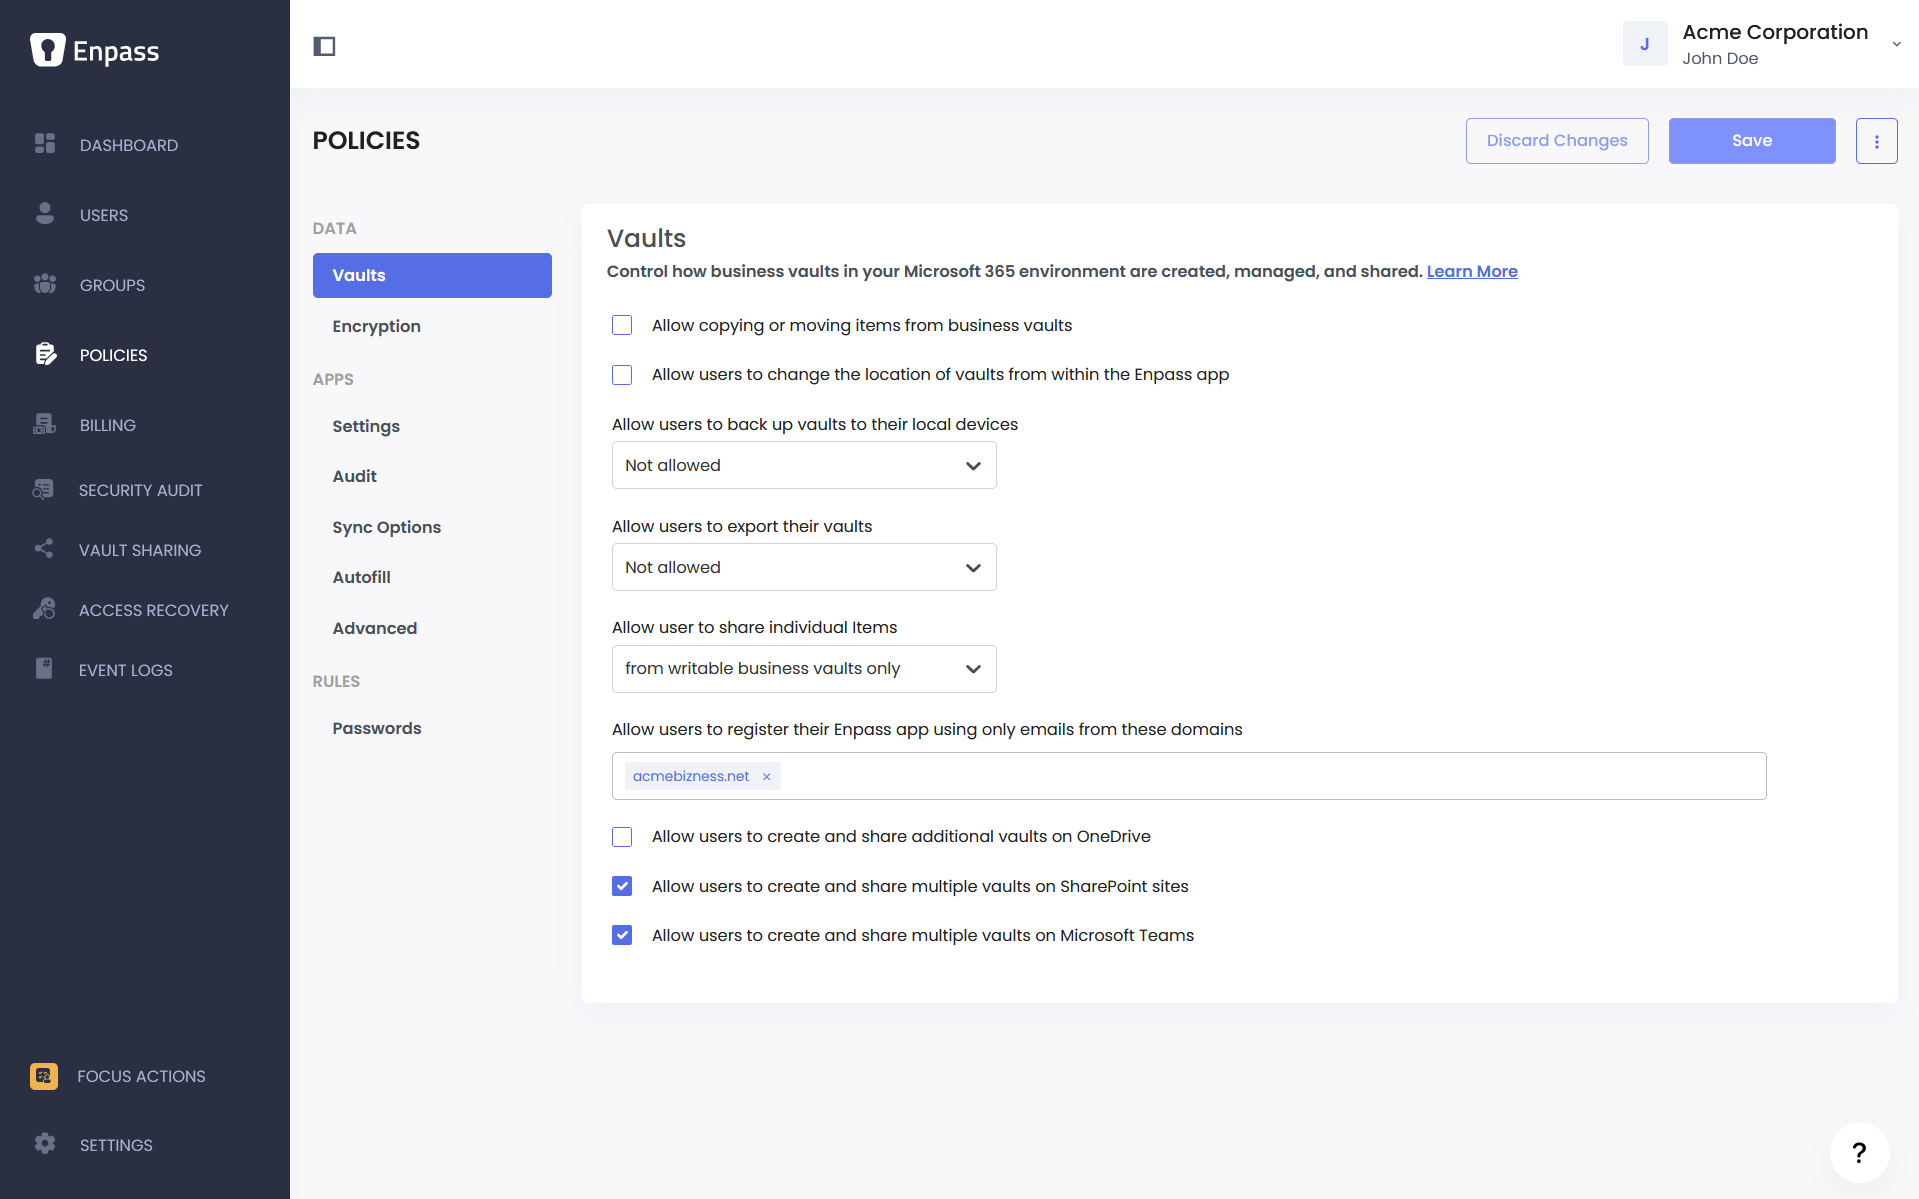Go to Dashboard in the sidebar
Screen dimensions: 1919x1199
pos(129,145)
